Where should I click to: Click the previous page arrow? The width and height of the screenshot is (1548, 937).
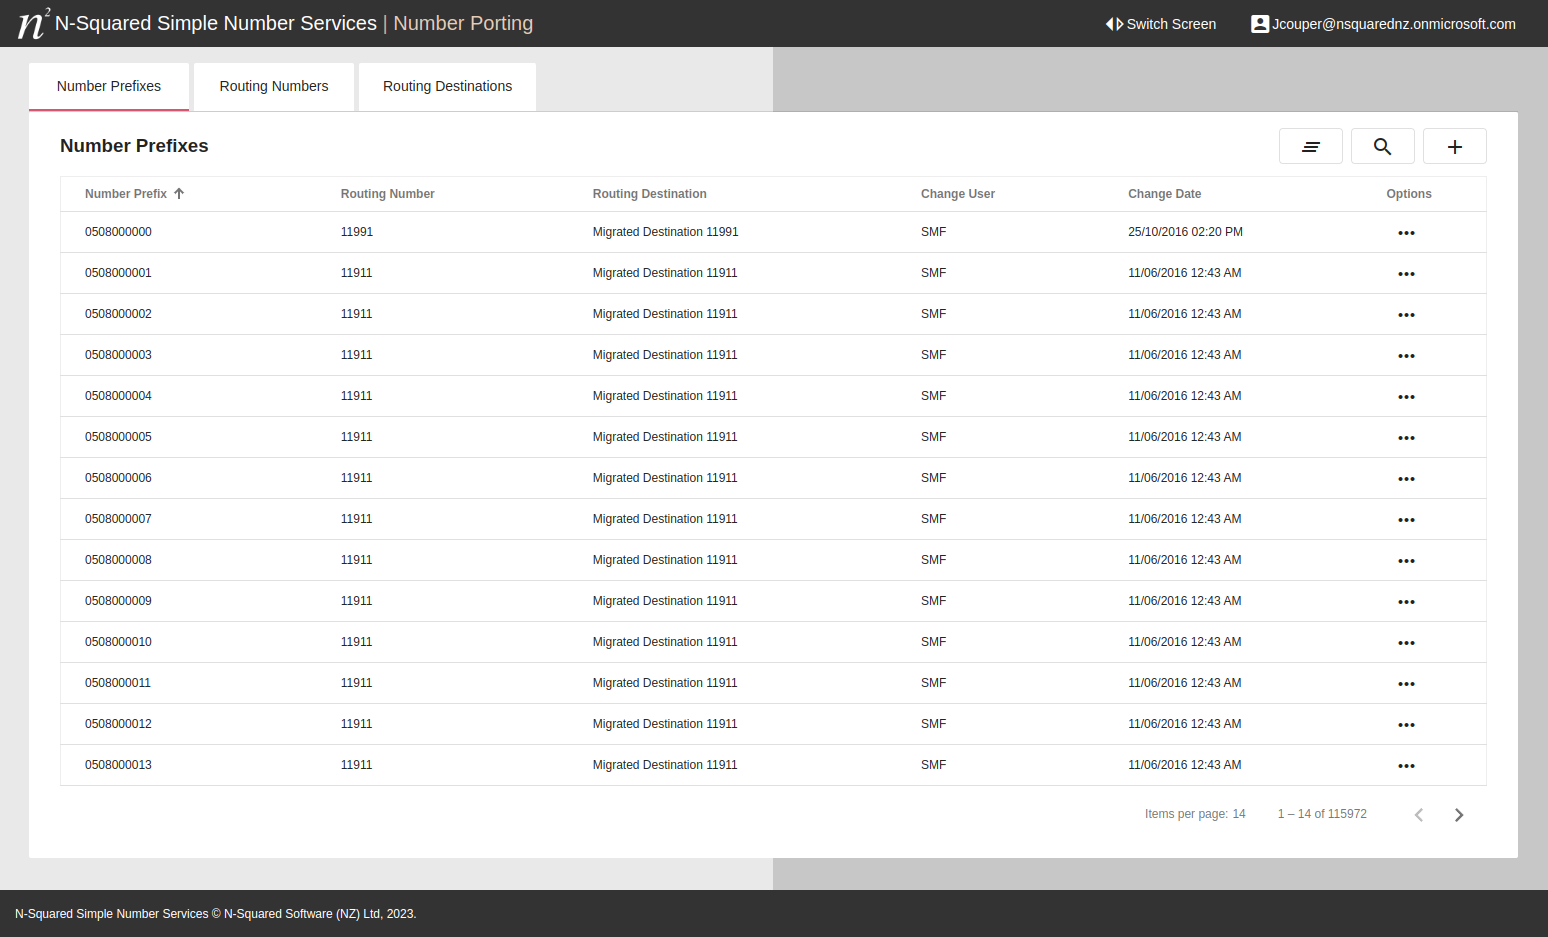1418,815
